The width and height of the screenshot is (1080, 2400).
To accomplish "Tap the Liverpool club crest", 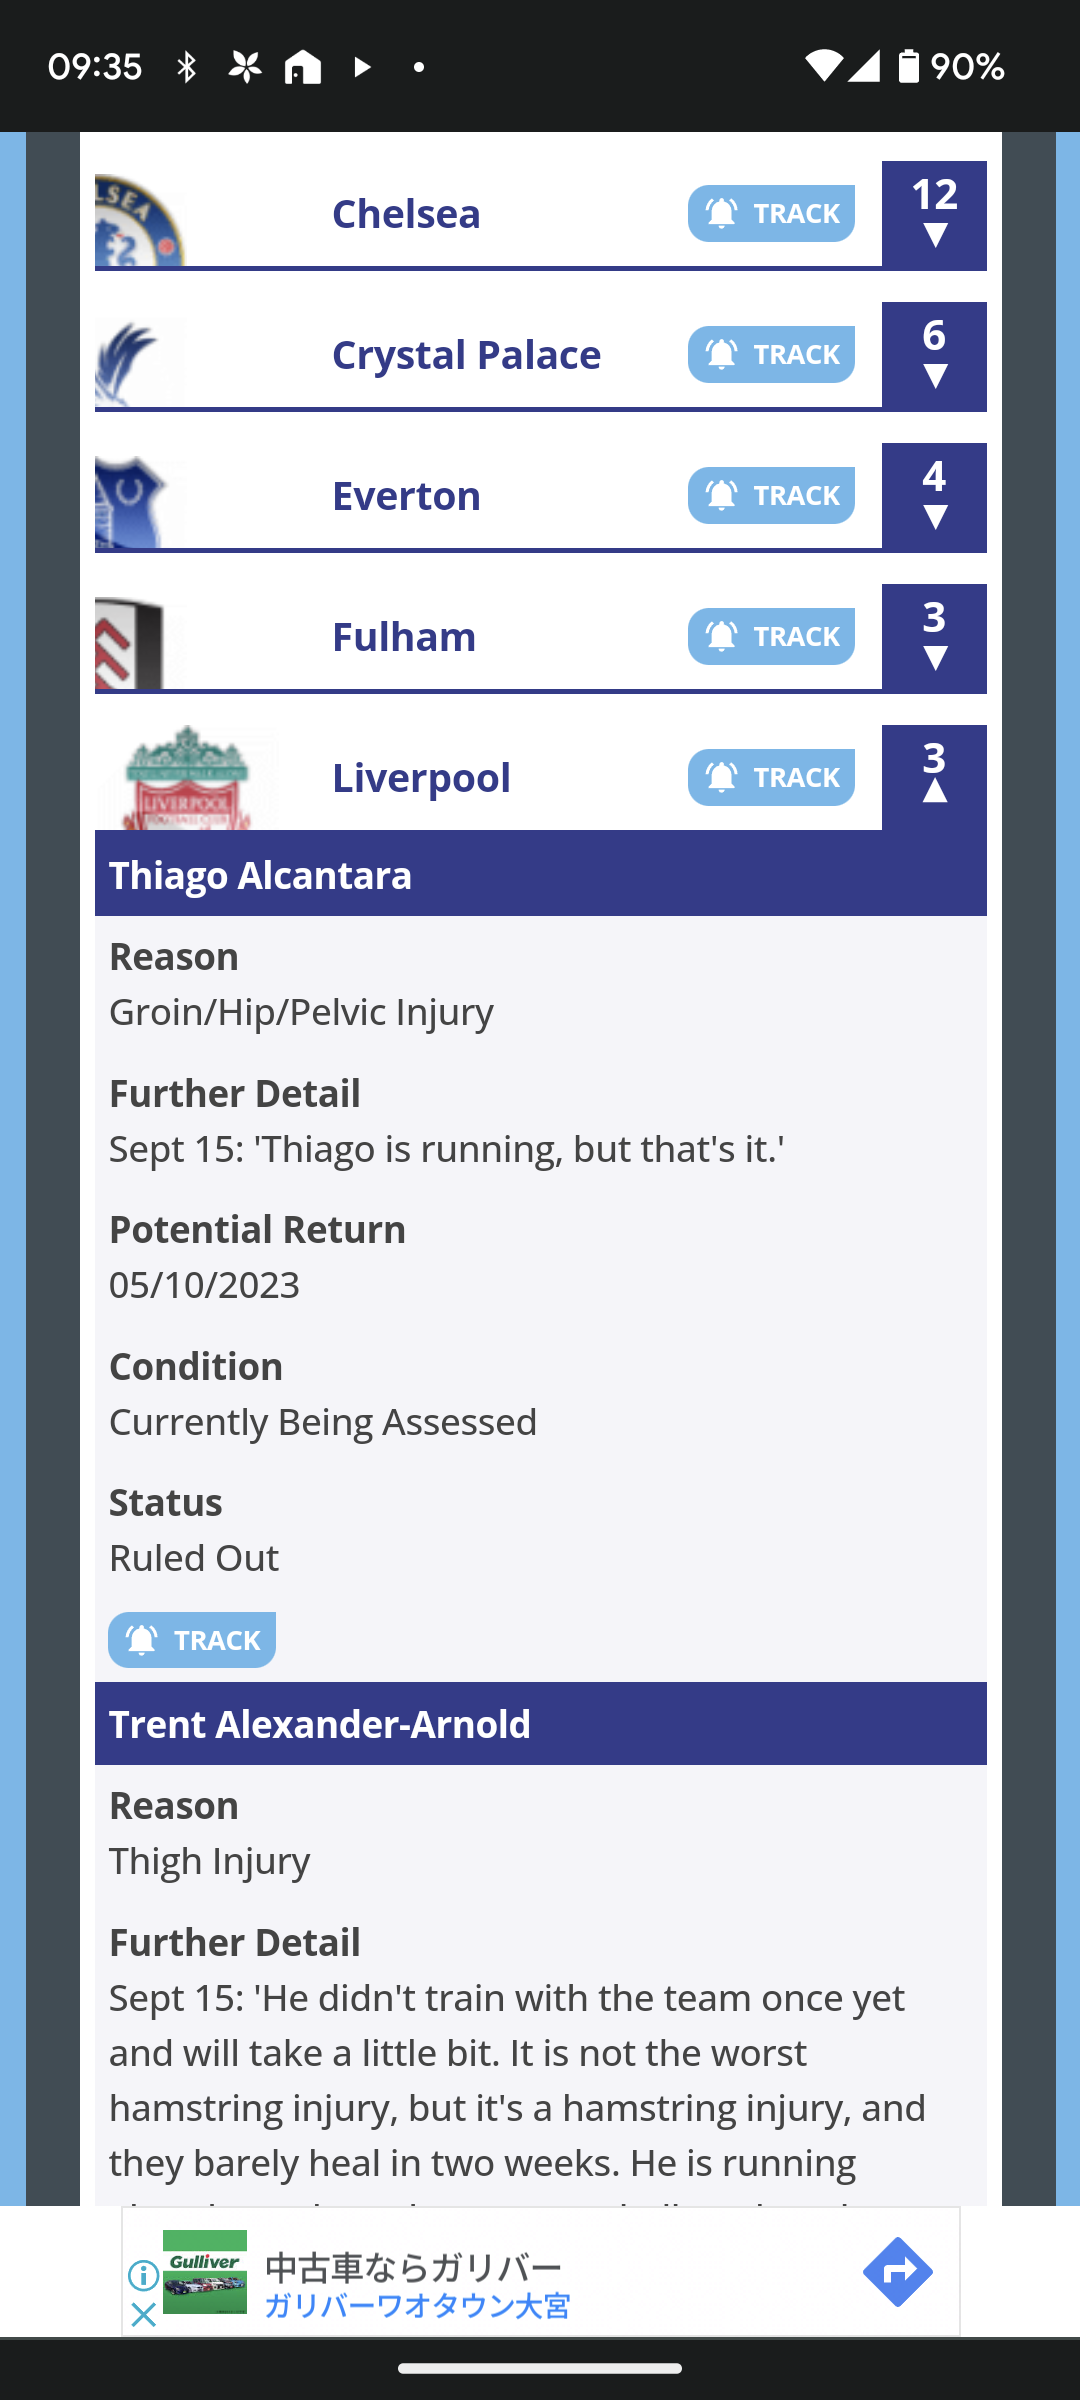I will click(x=187, y=778).
